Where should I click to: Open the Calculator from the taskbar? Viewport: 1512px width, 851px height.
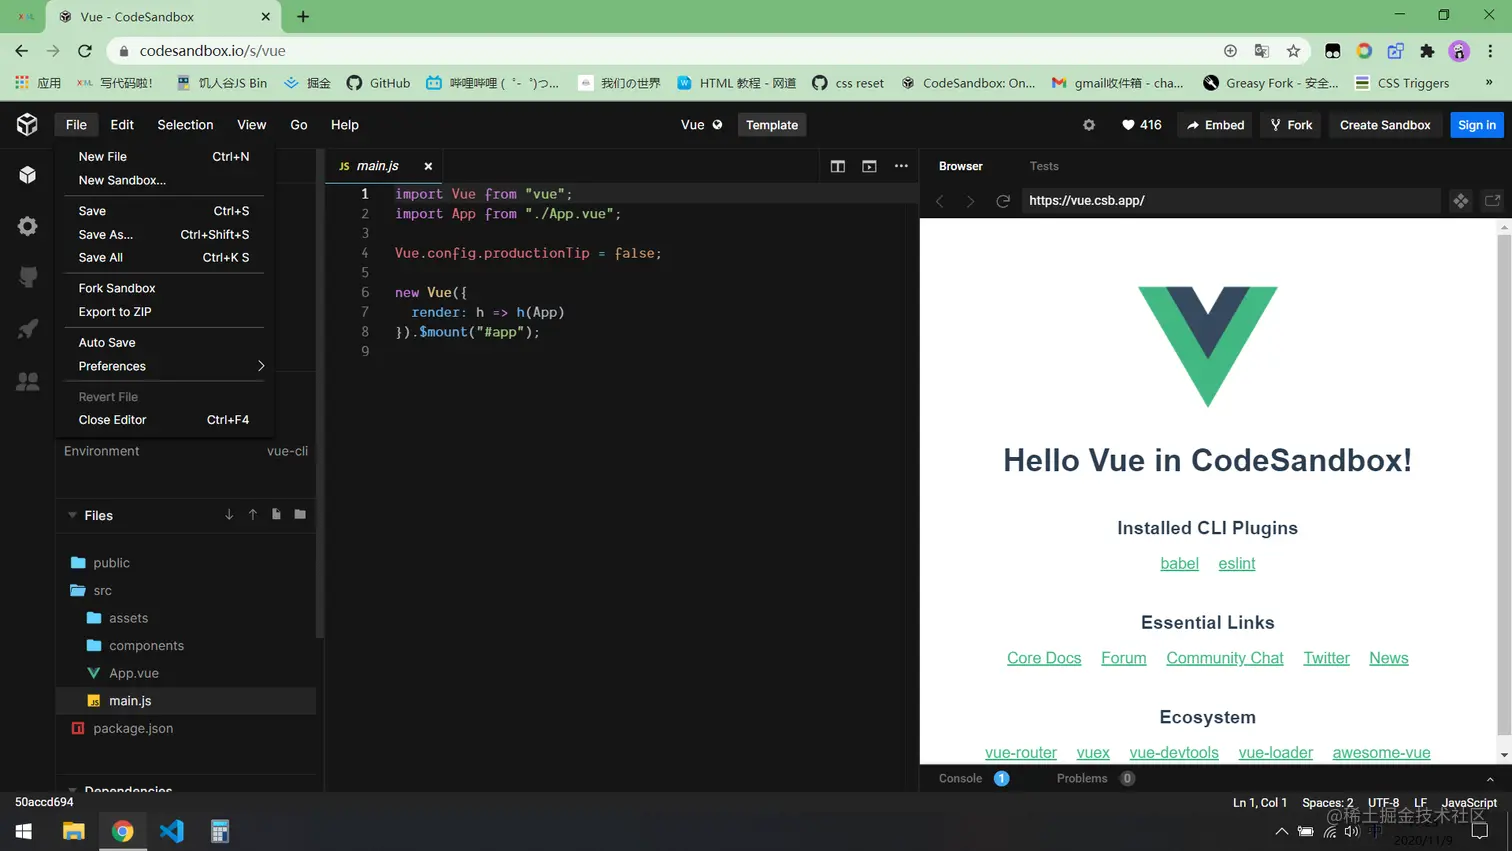220,831
